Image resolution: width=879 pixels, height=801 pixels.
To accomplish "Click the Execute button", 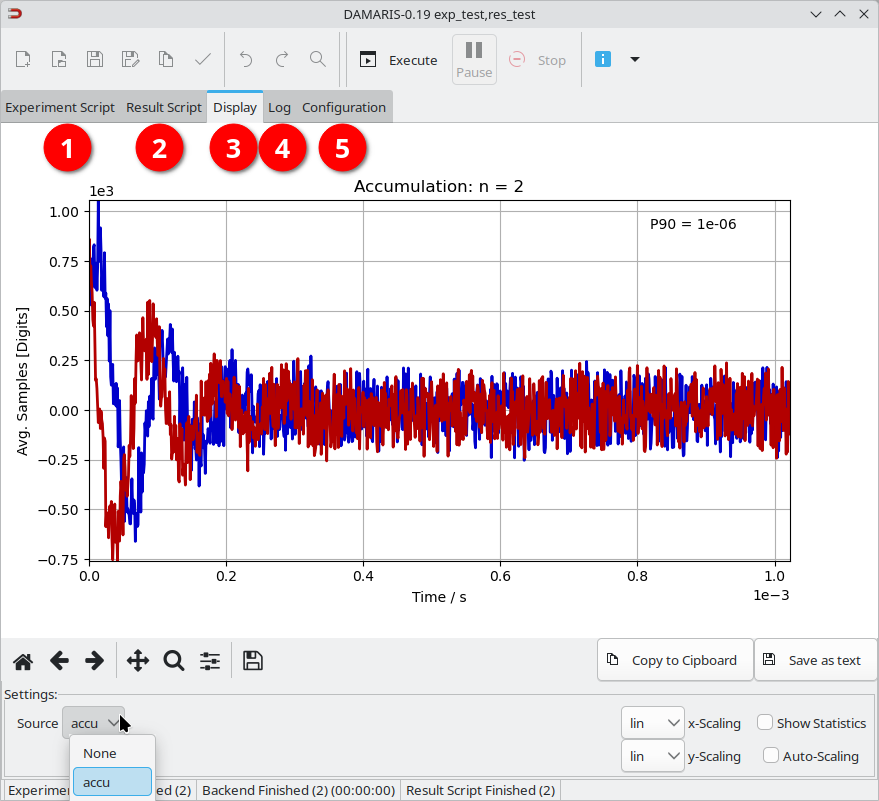I will coord(399,60).
